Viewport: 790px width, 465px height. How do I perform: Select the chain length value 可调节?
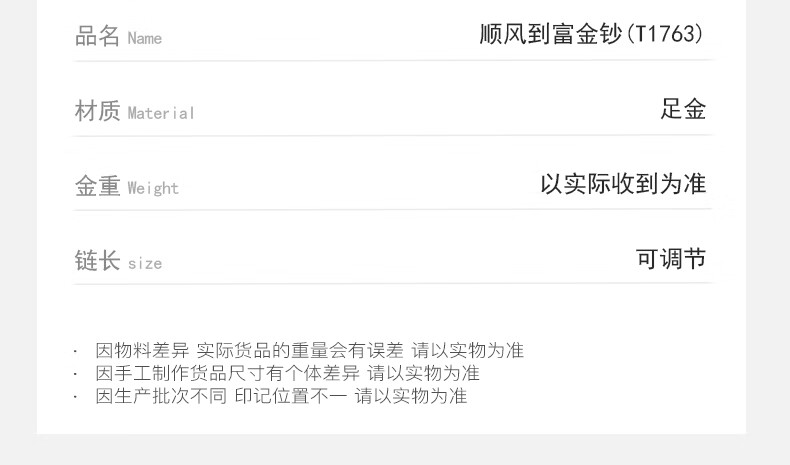point(671,258)
